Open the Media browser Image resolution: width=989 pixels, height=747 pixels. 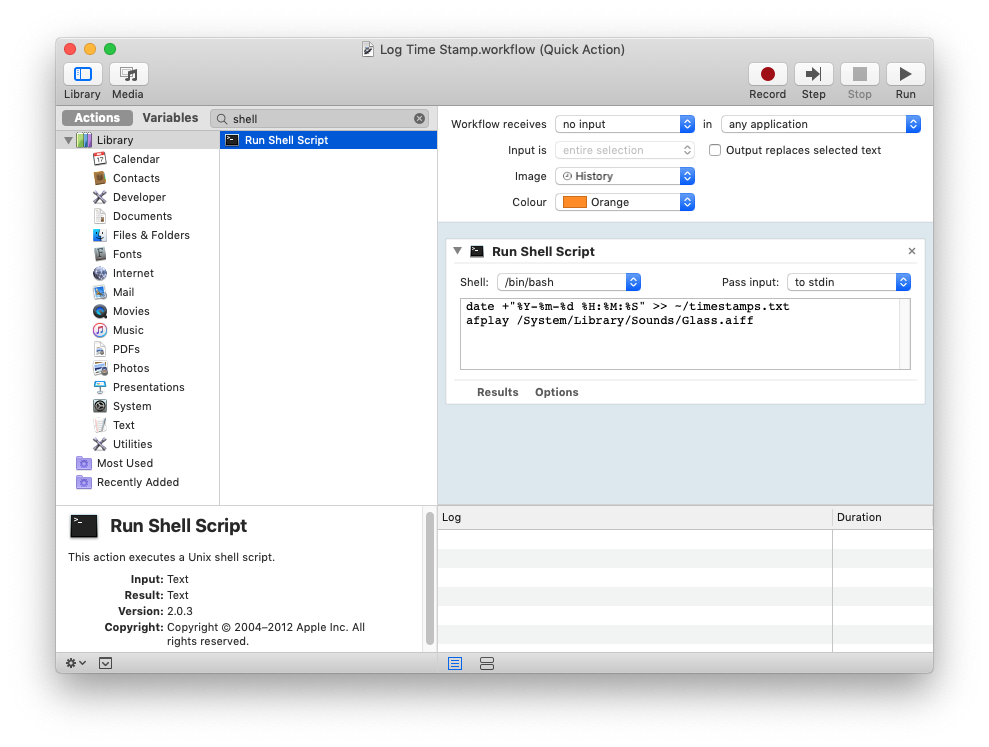129,74
